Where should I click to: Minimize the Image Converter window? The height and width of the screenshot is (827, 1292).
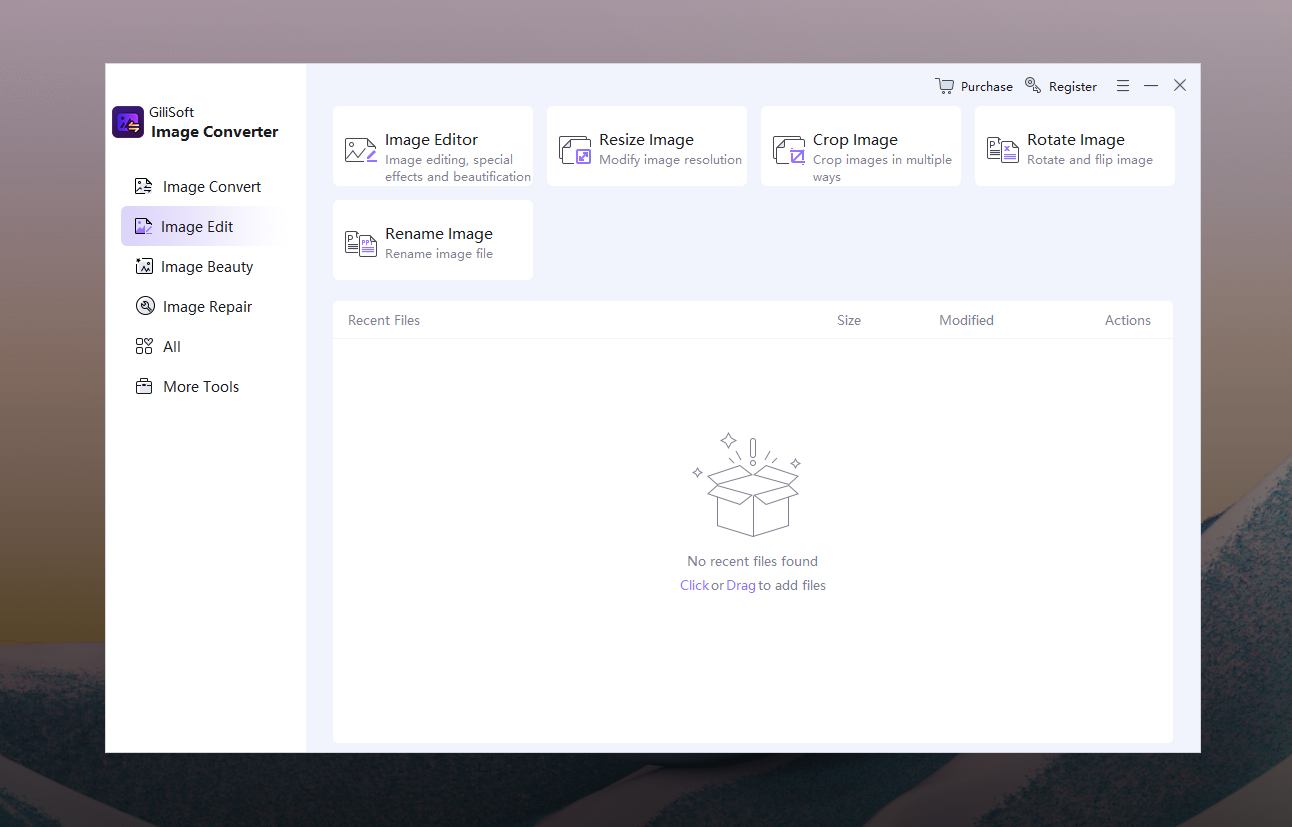pyautogui.click(x=1151, y=86)
